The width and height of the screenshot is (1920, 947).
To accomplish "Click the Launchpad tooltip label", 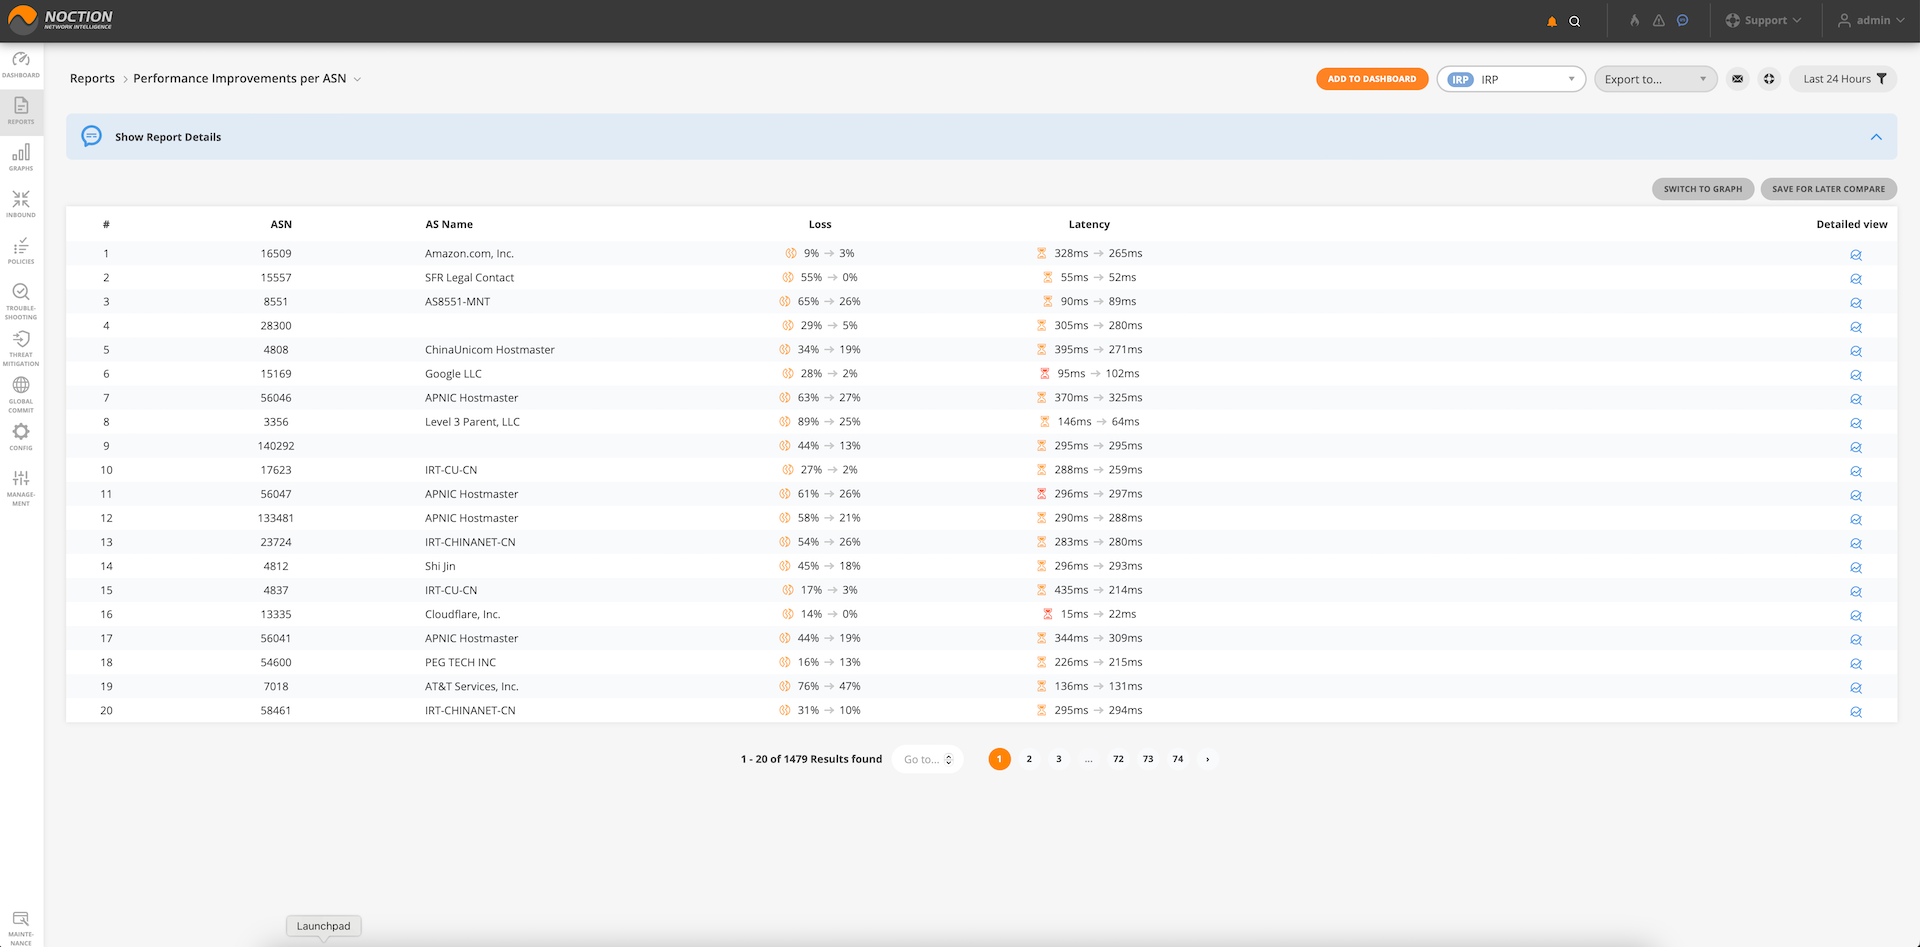I will click(x=323, y=926).
